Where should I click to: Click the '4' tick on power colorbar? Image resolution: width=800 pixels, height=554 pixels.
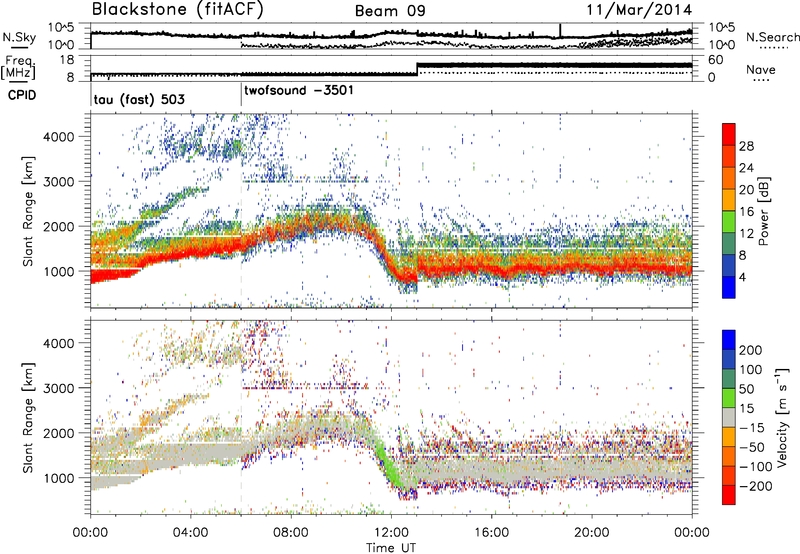(x=742, y=277)
